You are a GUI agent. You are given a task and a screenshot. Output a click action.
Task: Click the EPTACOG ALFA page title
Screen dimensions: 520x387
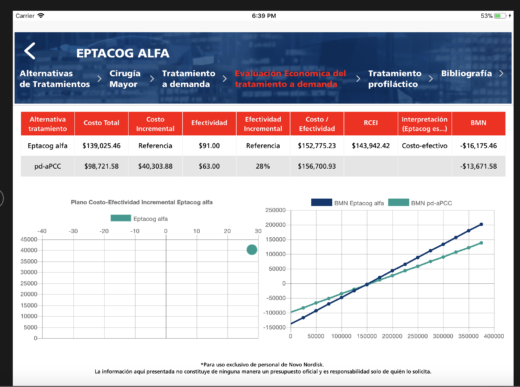123,53
